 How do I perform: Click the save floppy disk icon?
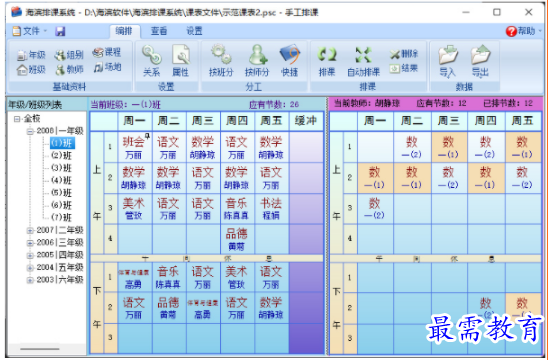pyautogui.click(x=60, y=31)
